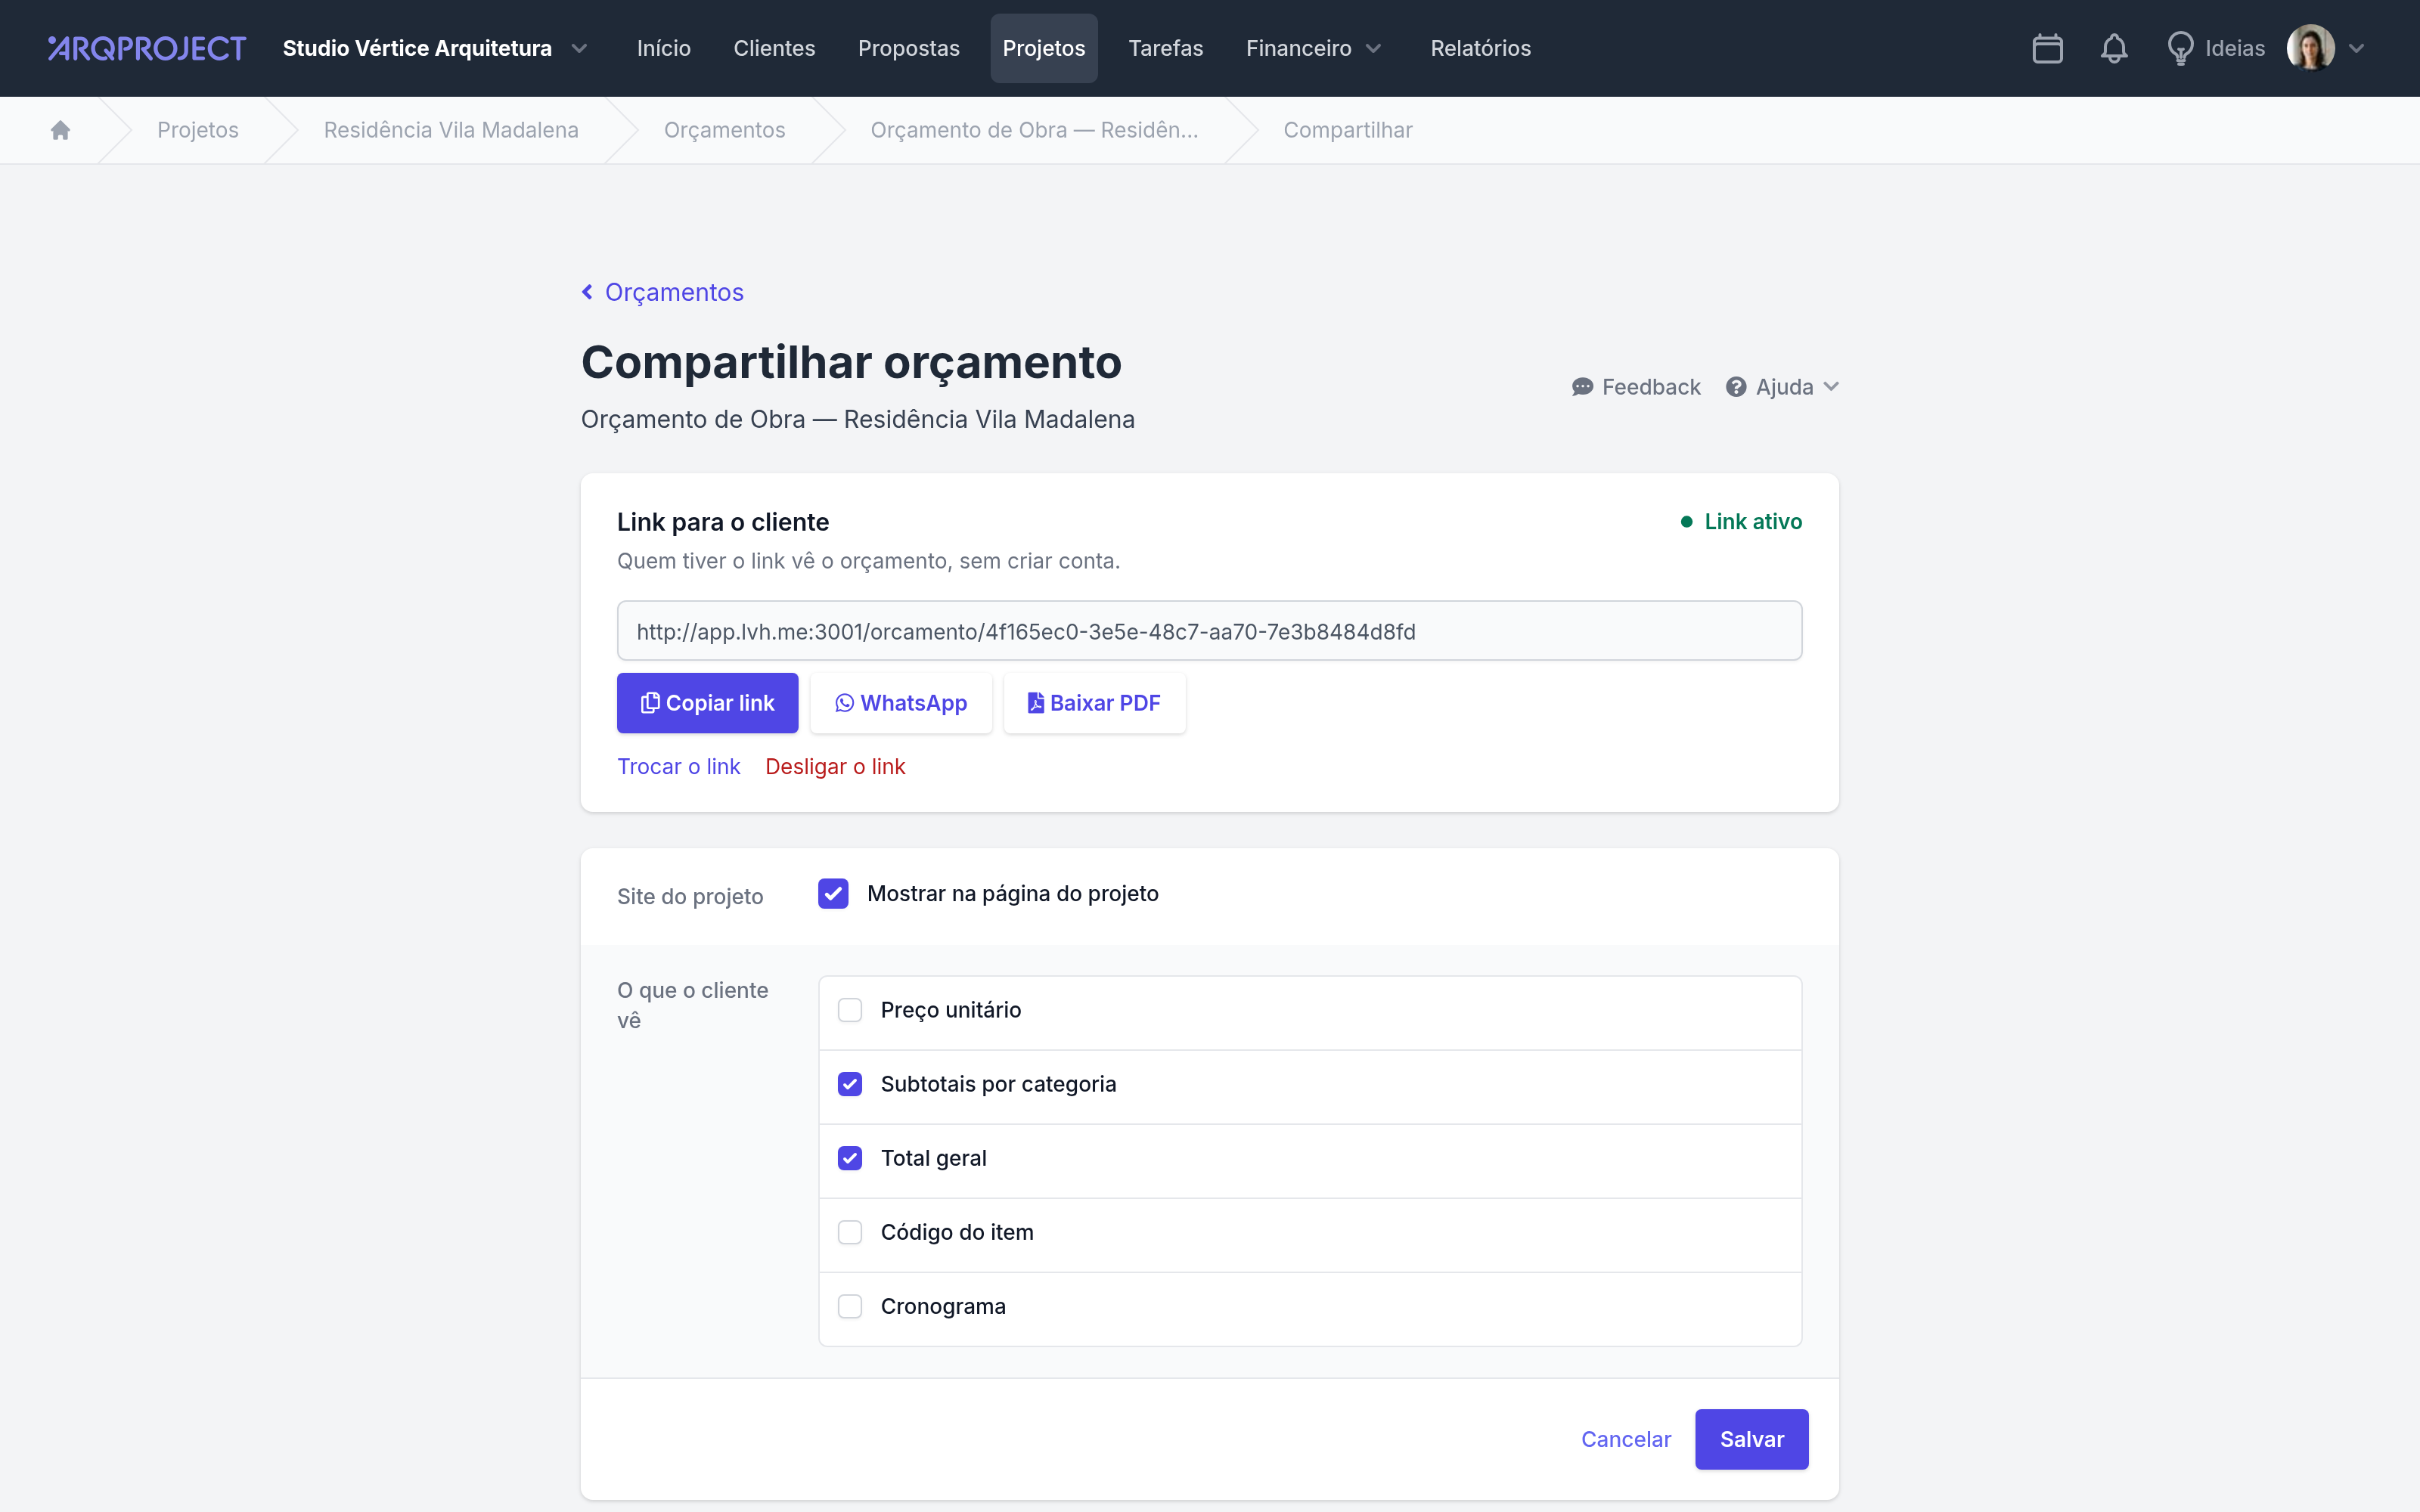Open the Relatórios nav item
Viewport: 2420px width, 1512px height.
point(1480,48)
